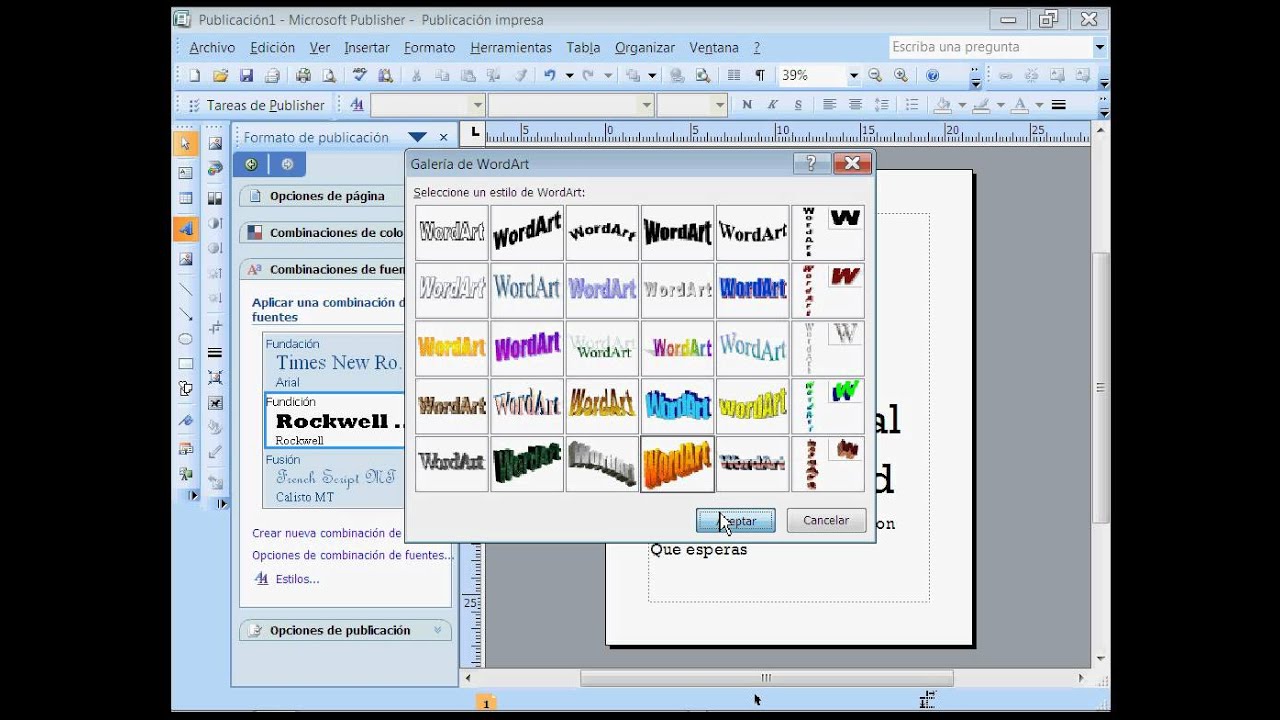Screen dimensions: 1280x720
Task: Click Cancelar in the WordArt Gallery
Action: (x=826, y=521)
